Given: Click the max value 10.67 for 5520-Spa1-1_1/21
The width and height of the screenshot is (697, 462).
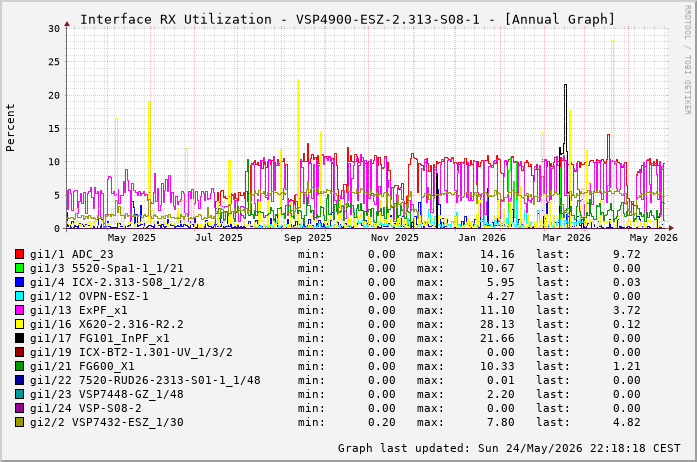Looking at the screenshot, I should 497,268.
